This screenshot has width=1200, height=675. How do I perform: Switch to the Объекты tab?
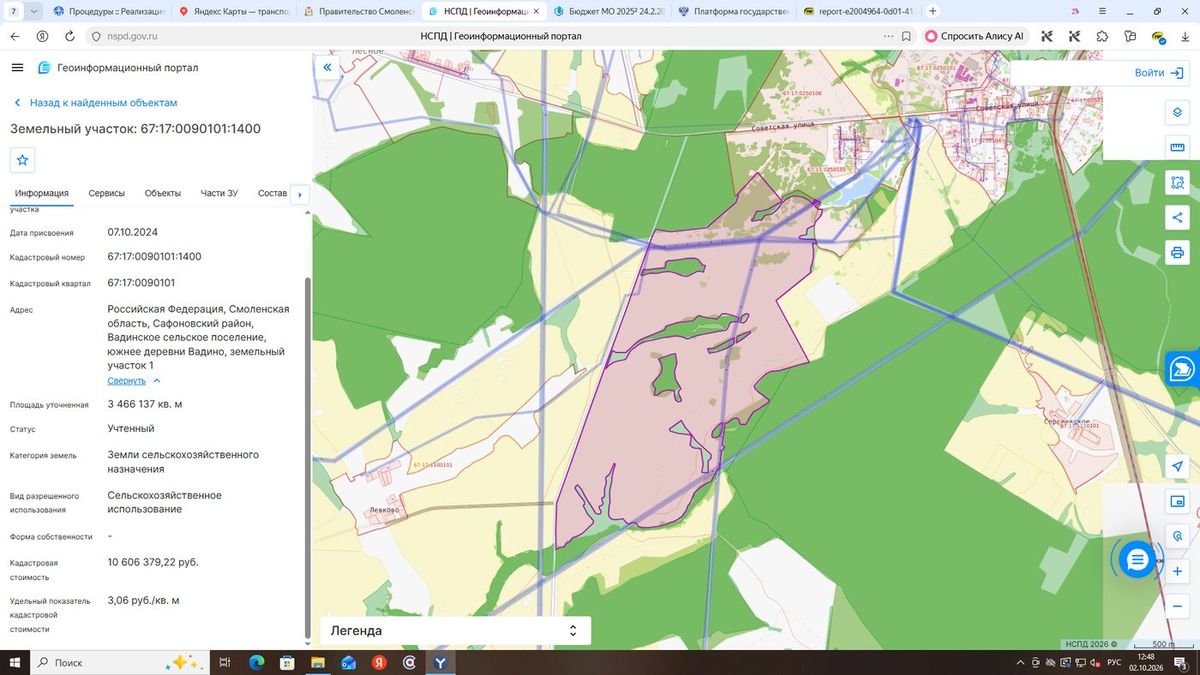[x=163, y=193]
